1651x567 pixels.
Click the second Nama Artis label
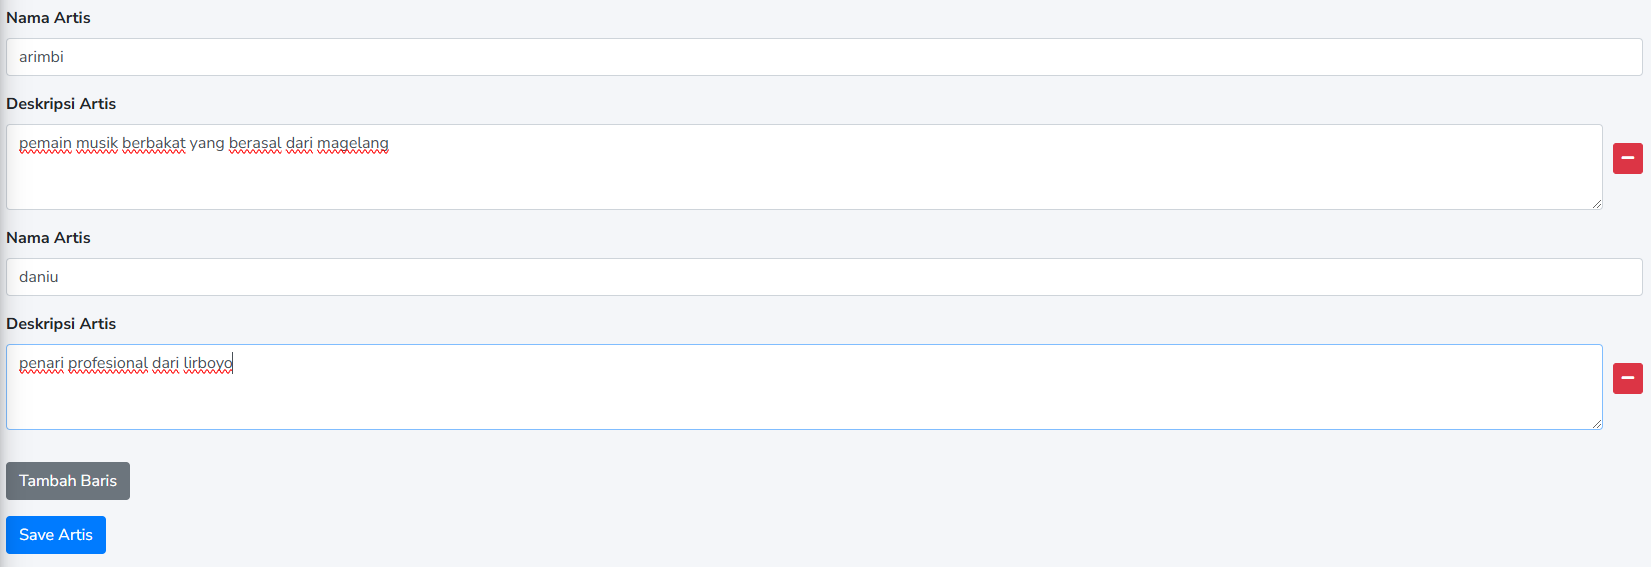[48, 238]
